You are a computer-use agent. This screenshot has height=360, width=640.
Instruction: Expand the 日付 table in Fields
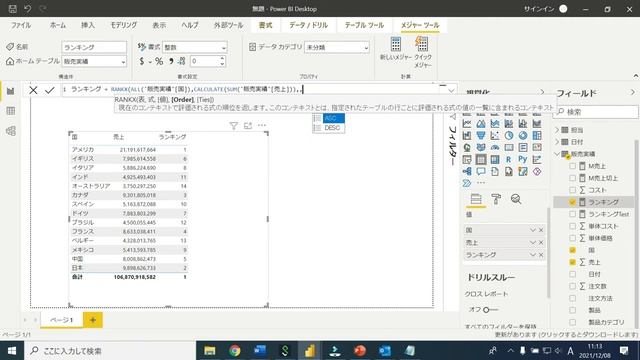click(x=557, y=142)
